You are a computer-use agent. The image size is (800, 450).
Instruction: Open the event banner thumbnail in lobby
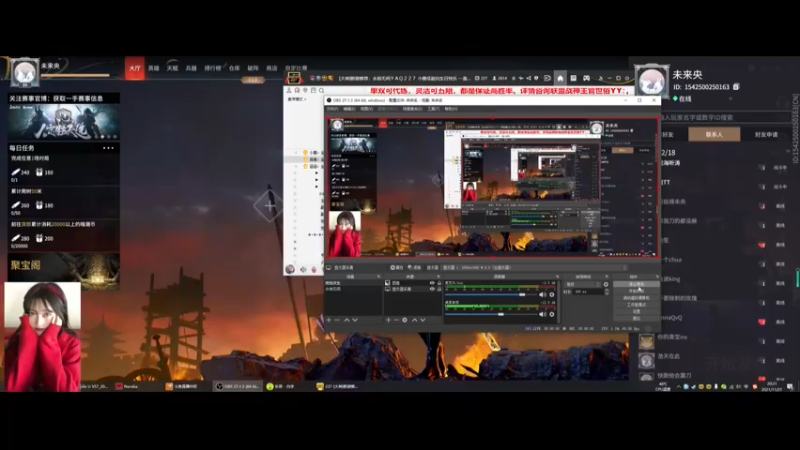(x=64, y=121)
